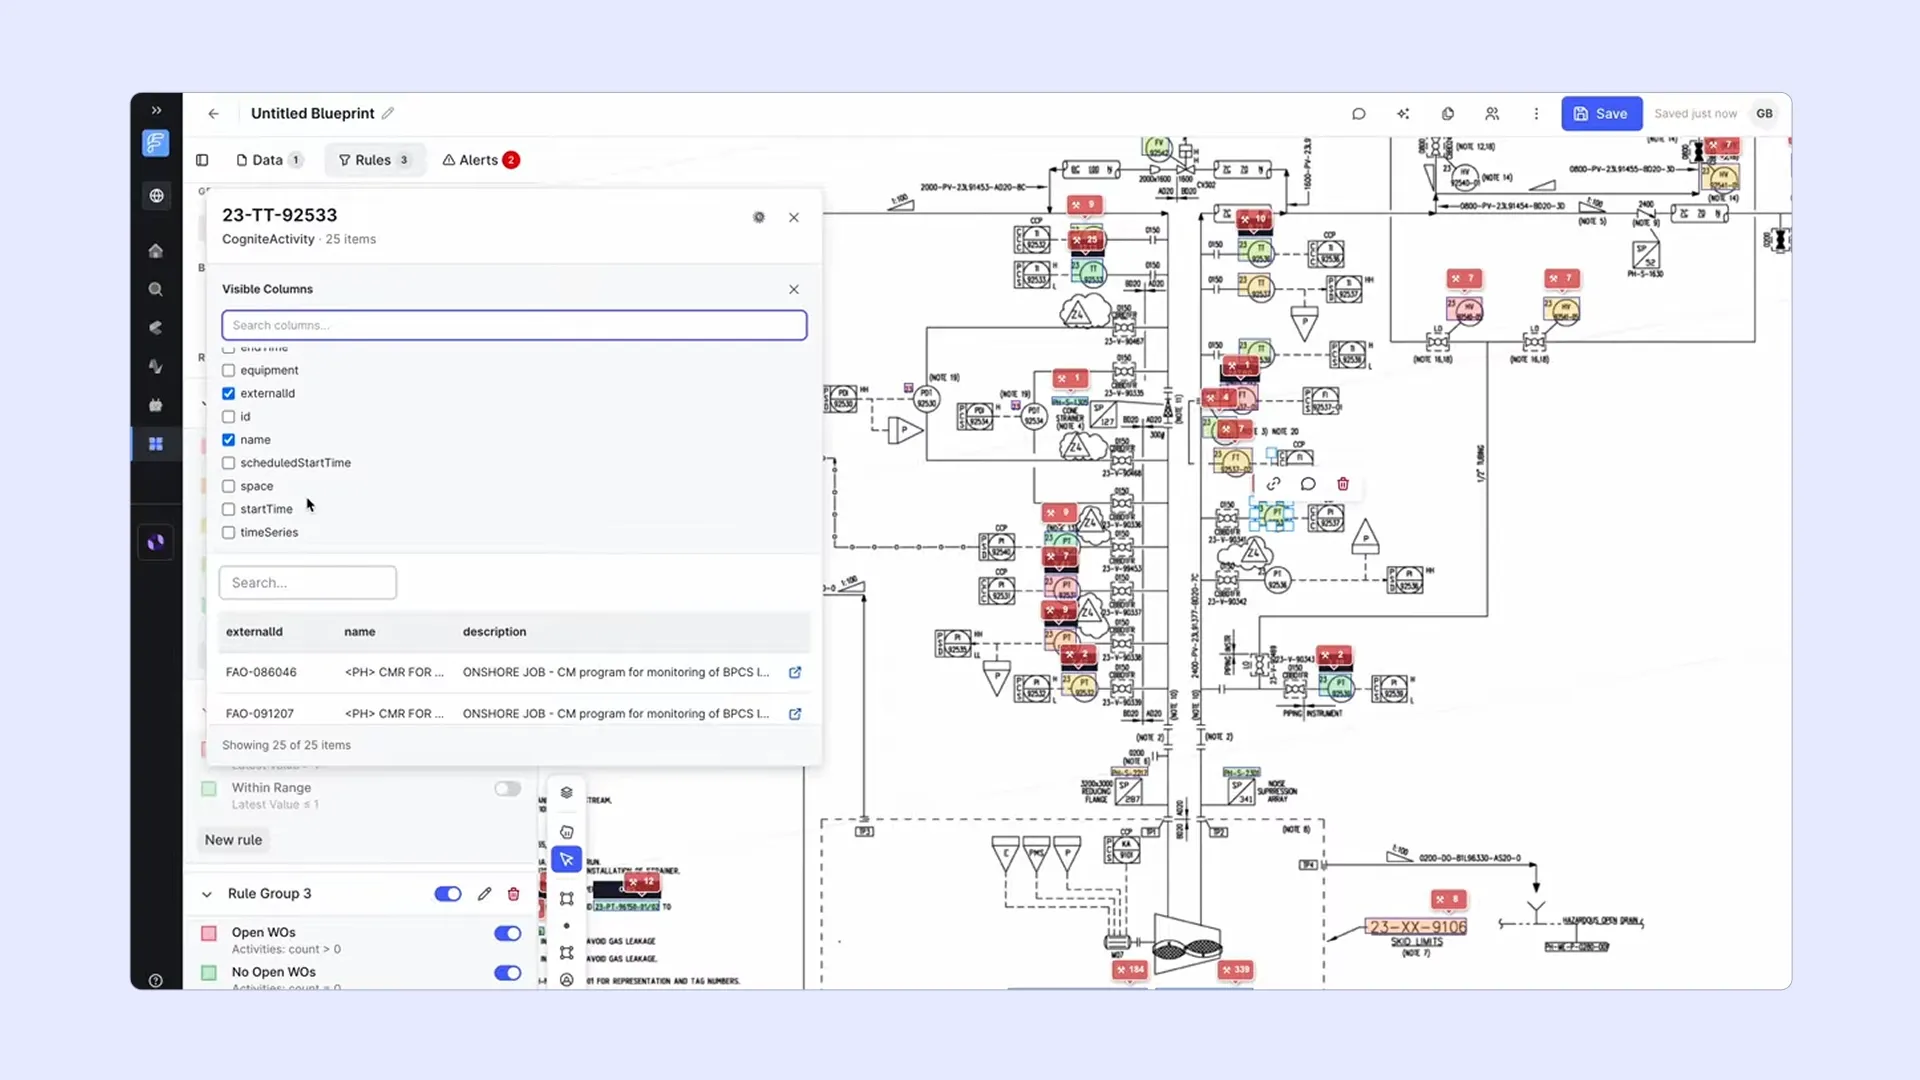1920x1080 pixels.
Task: Edit the blueprint title with pencil icon
Action: coord(388,113)
